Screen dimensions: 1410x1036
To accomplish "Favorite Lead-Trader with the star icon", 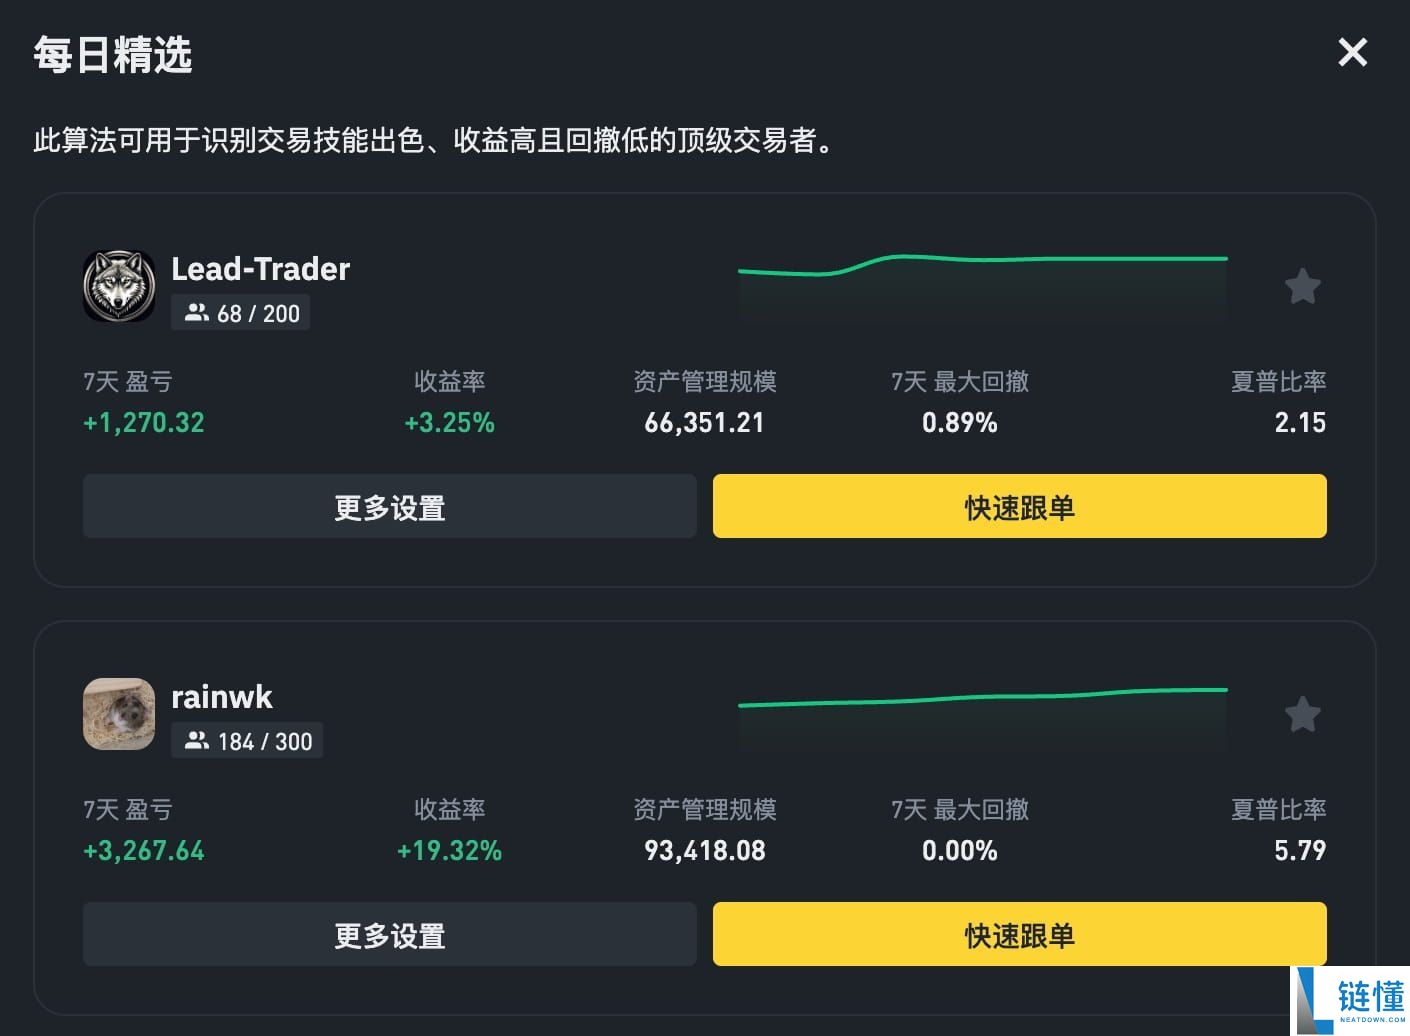I will [1302, 287].
